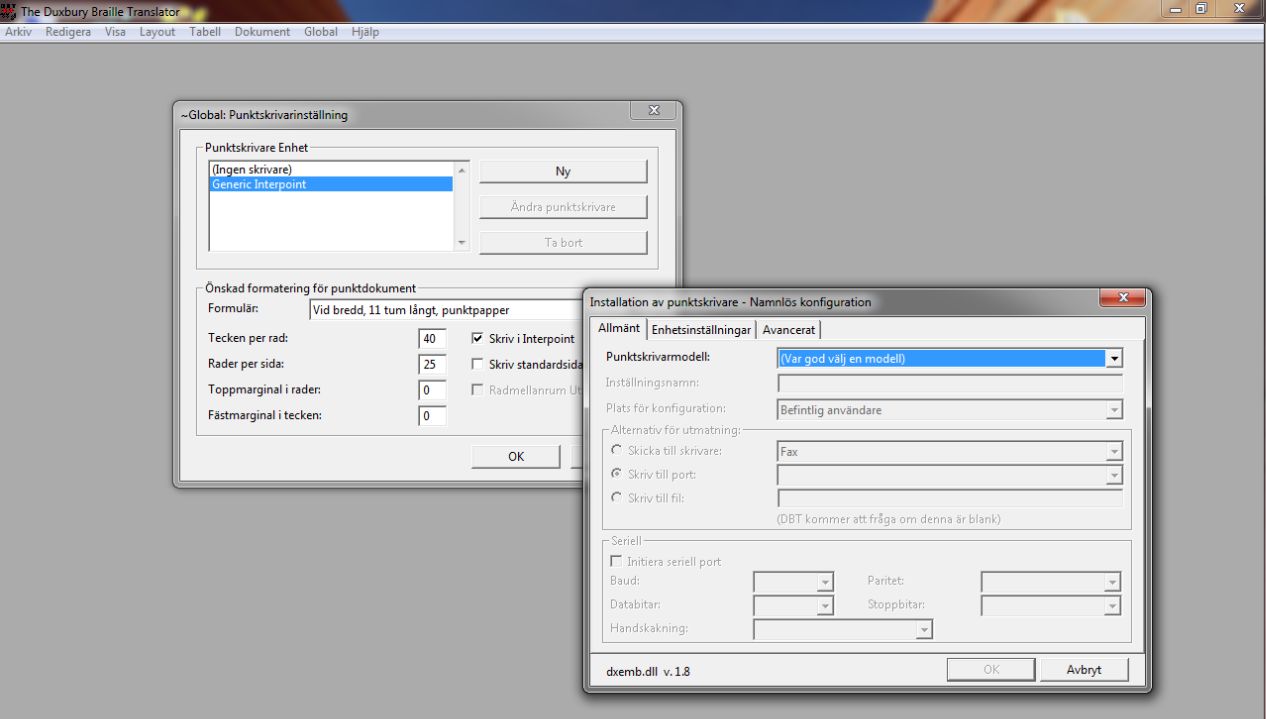Select the Skicka till skrivare radio button
Image resolution: width=1266 pixels, height=719 pixels.
click(x=616, y=451)
